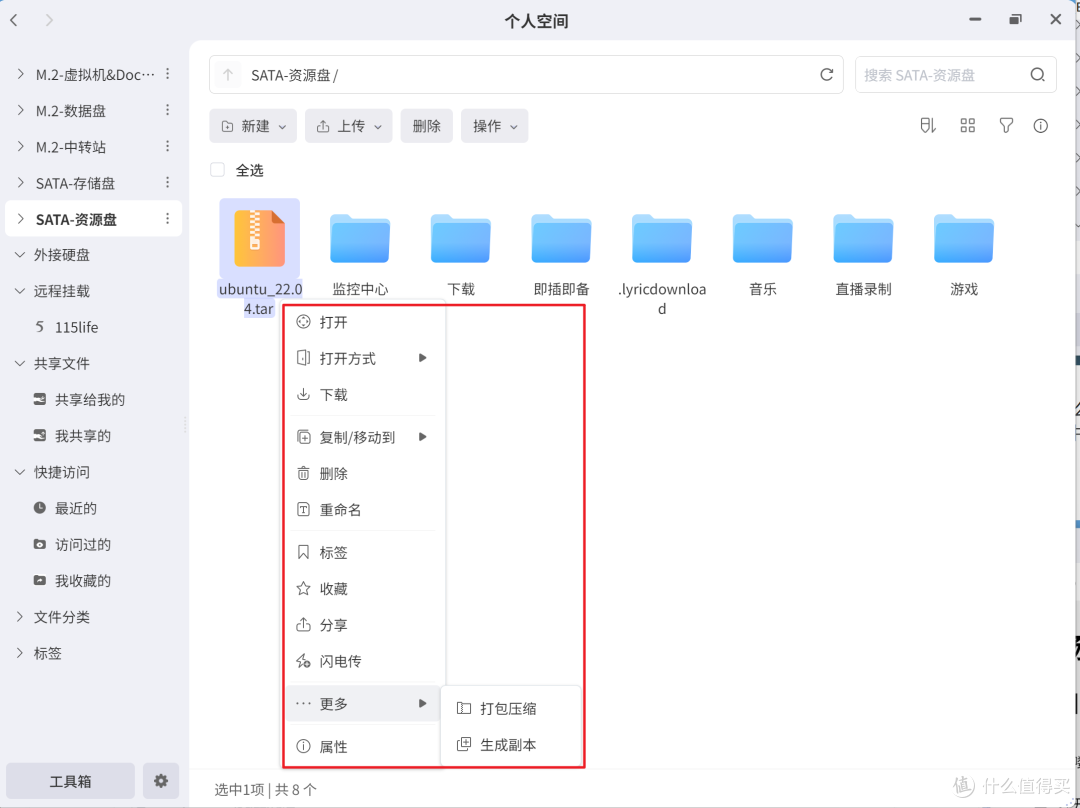1080x808 pixels.
Task: Expand the 文件分类 section
Action: tap(20, 617)
